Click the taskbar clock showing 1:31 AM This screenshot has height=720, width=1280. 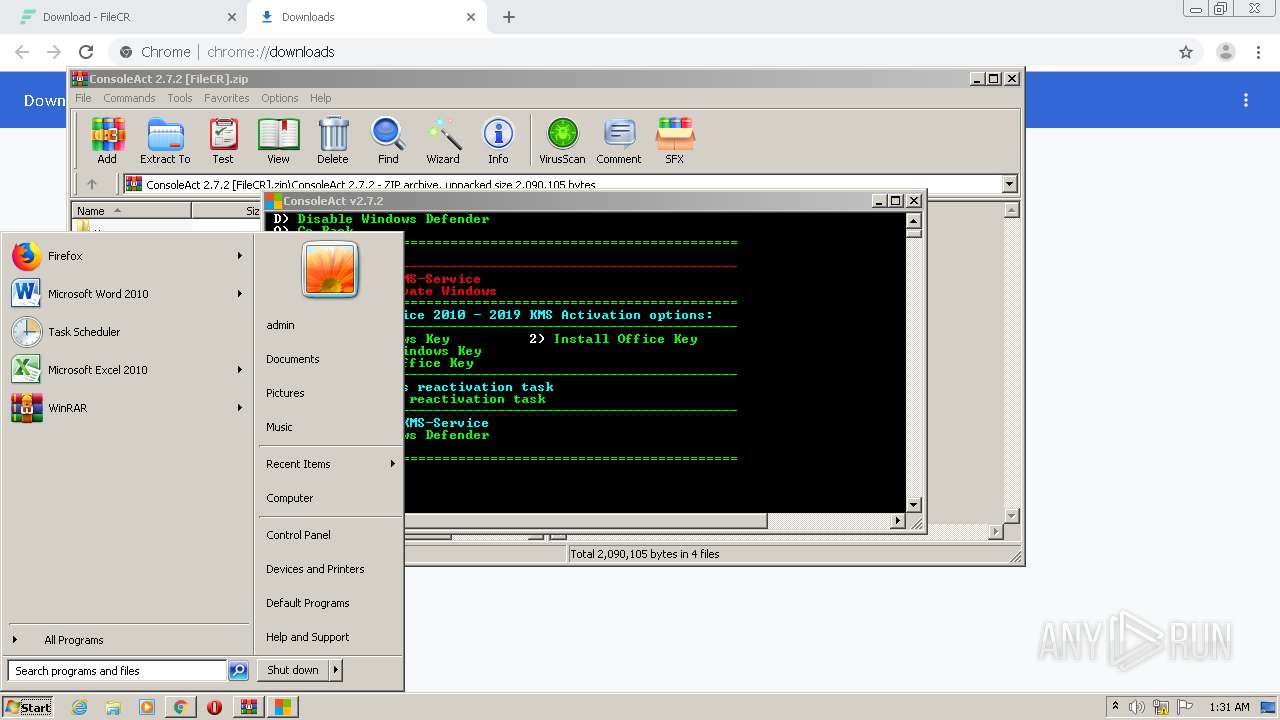[1229, 707]
